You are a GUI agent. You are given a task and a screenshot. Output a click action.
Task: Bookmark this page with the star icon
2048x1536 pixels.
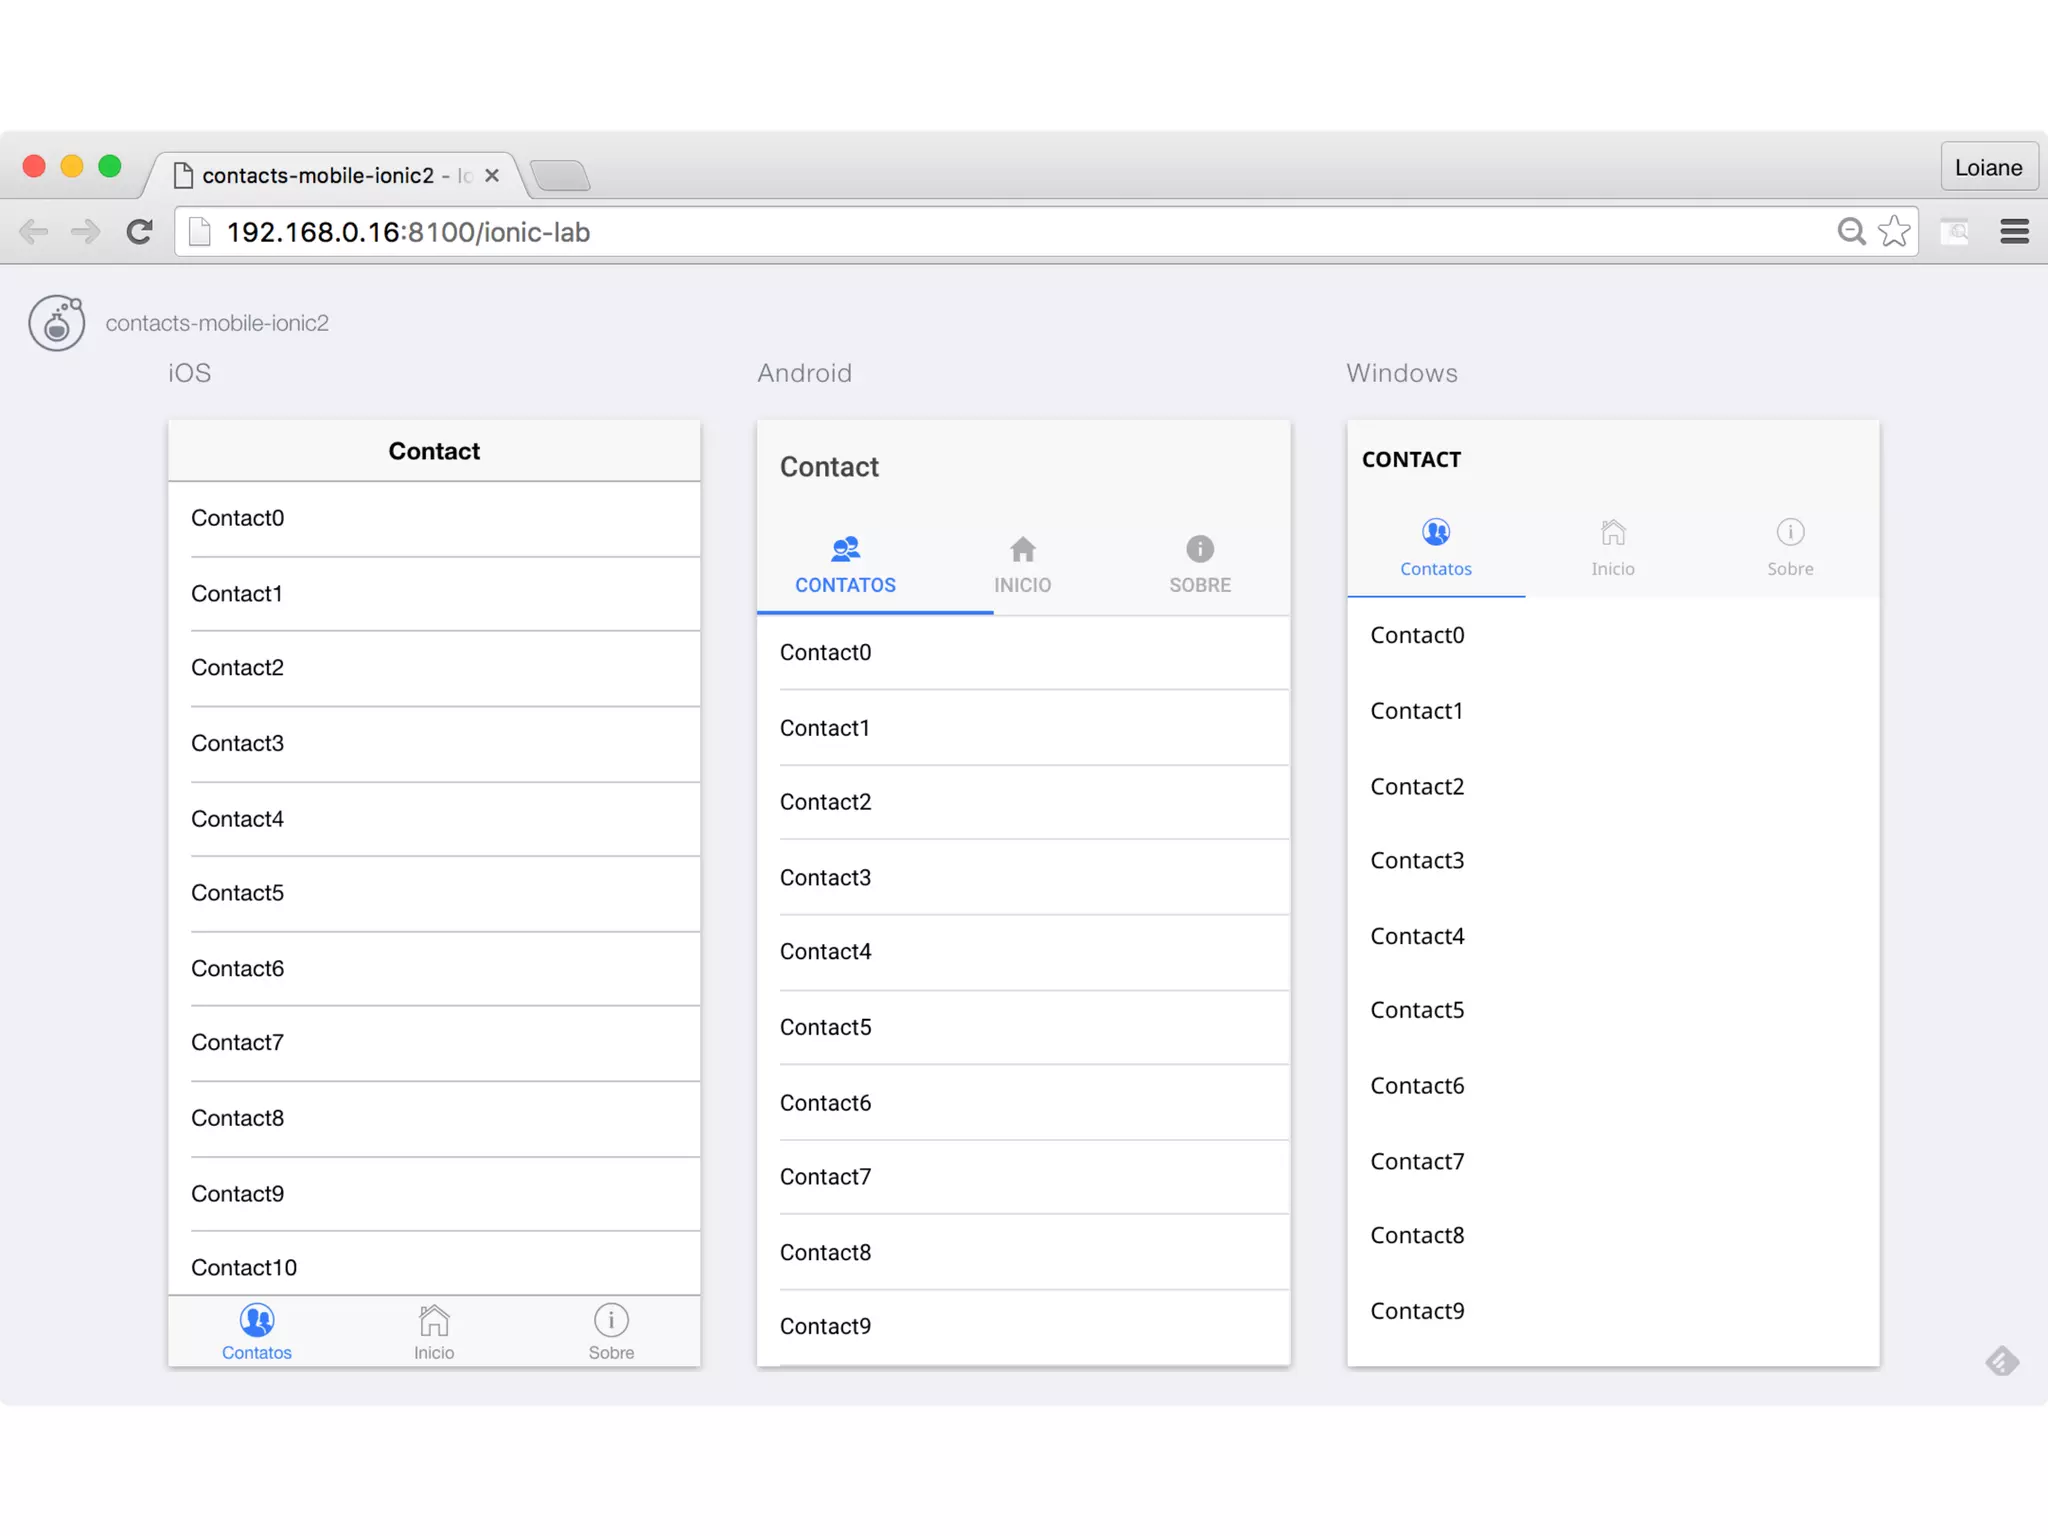click(x=1894, y=231)
